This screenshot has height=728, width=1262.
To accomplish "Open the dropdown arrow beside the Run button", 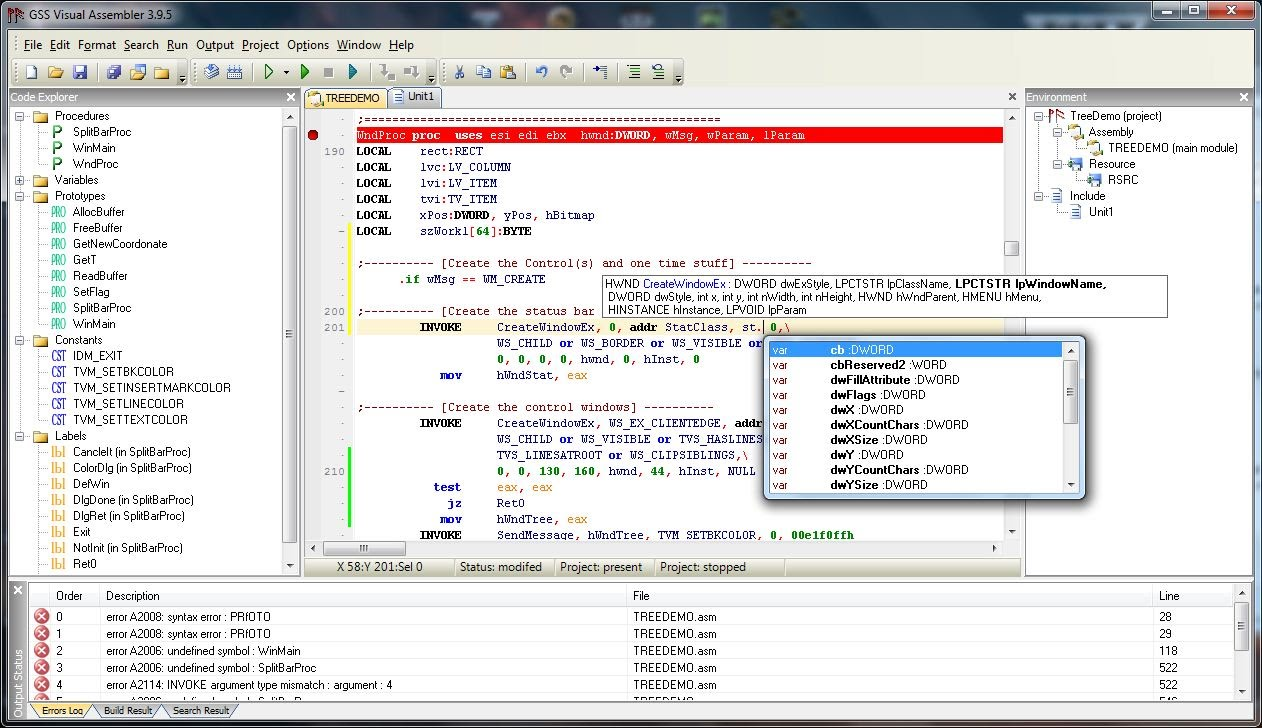I will tap(286, 72).
